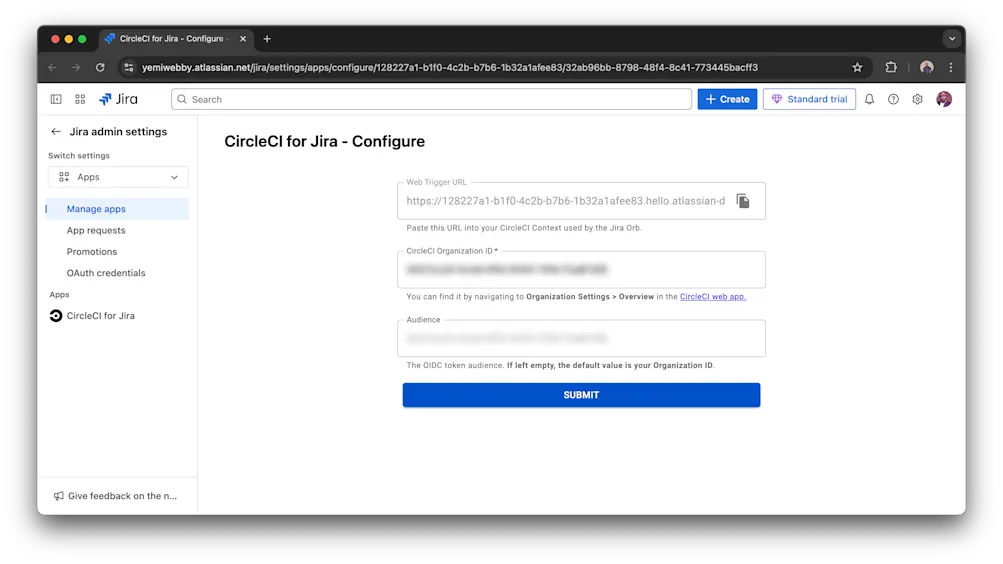Open the app switcher grid icon
The height and width of the screenshot is (564, 1003).
80,99
